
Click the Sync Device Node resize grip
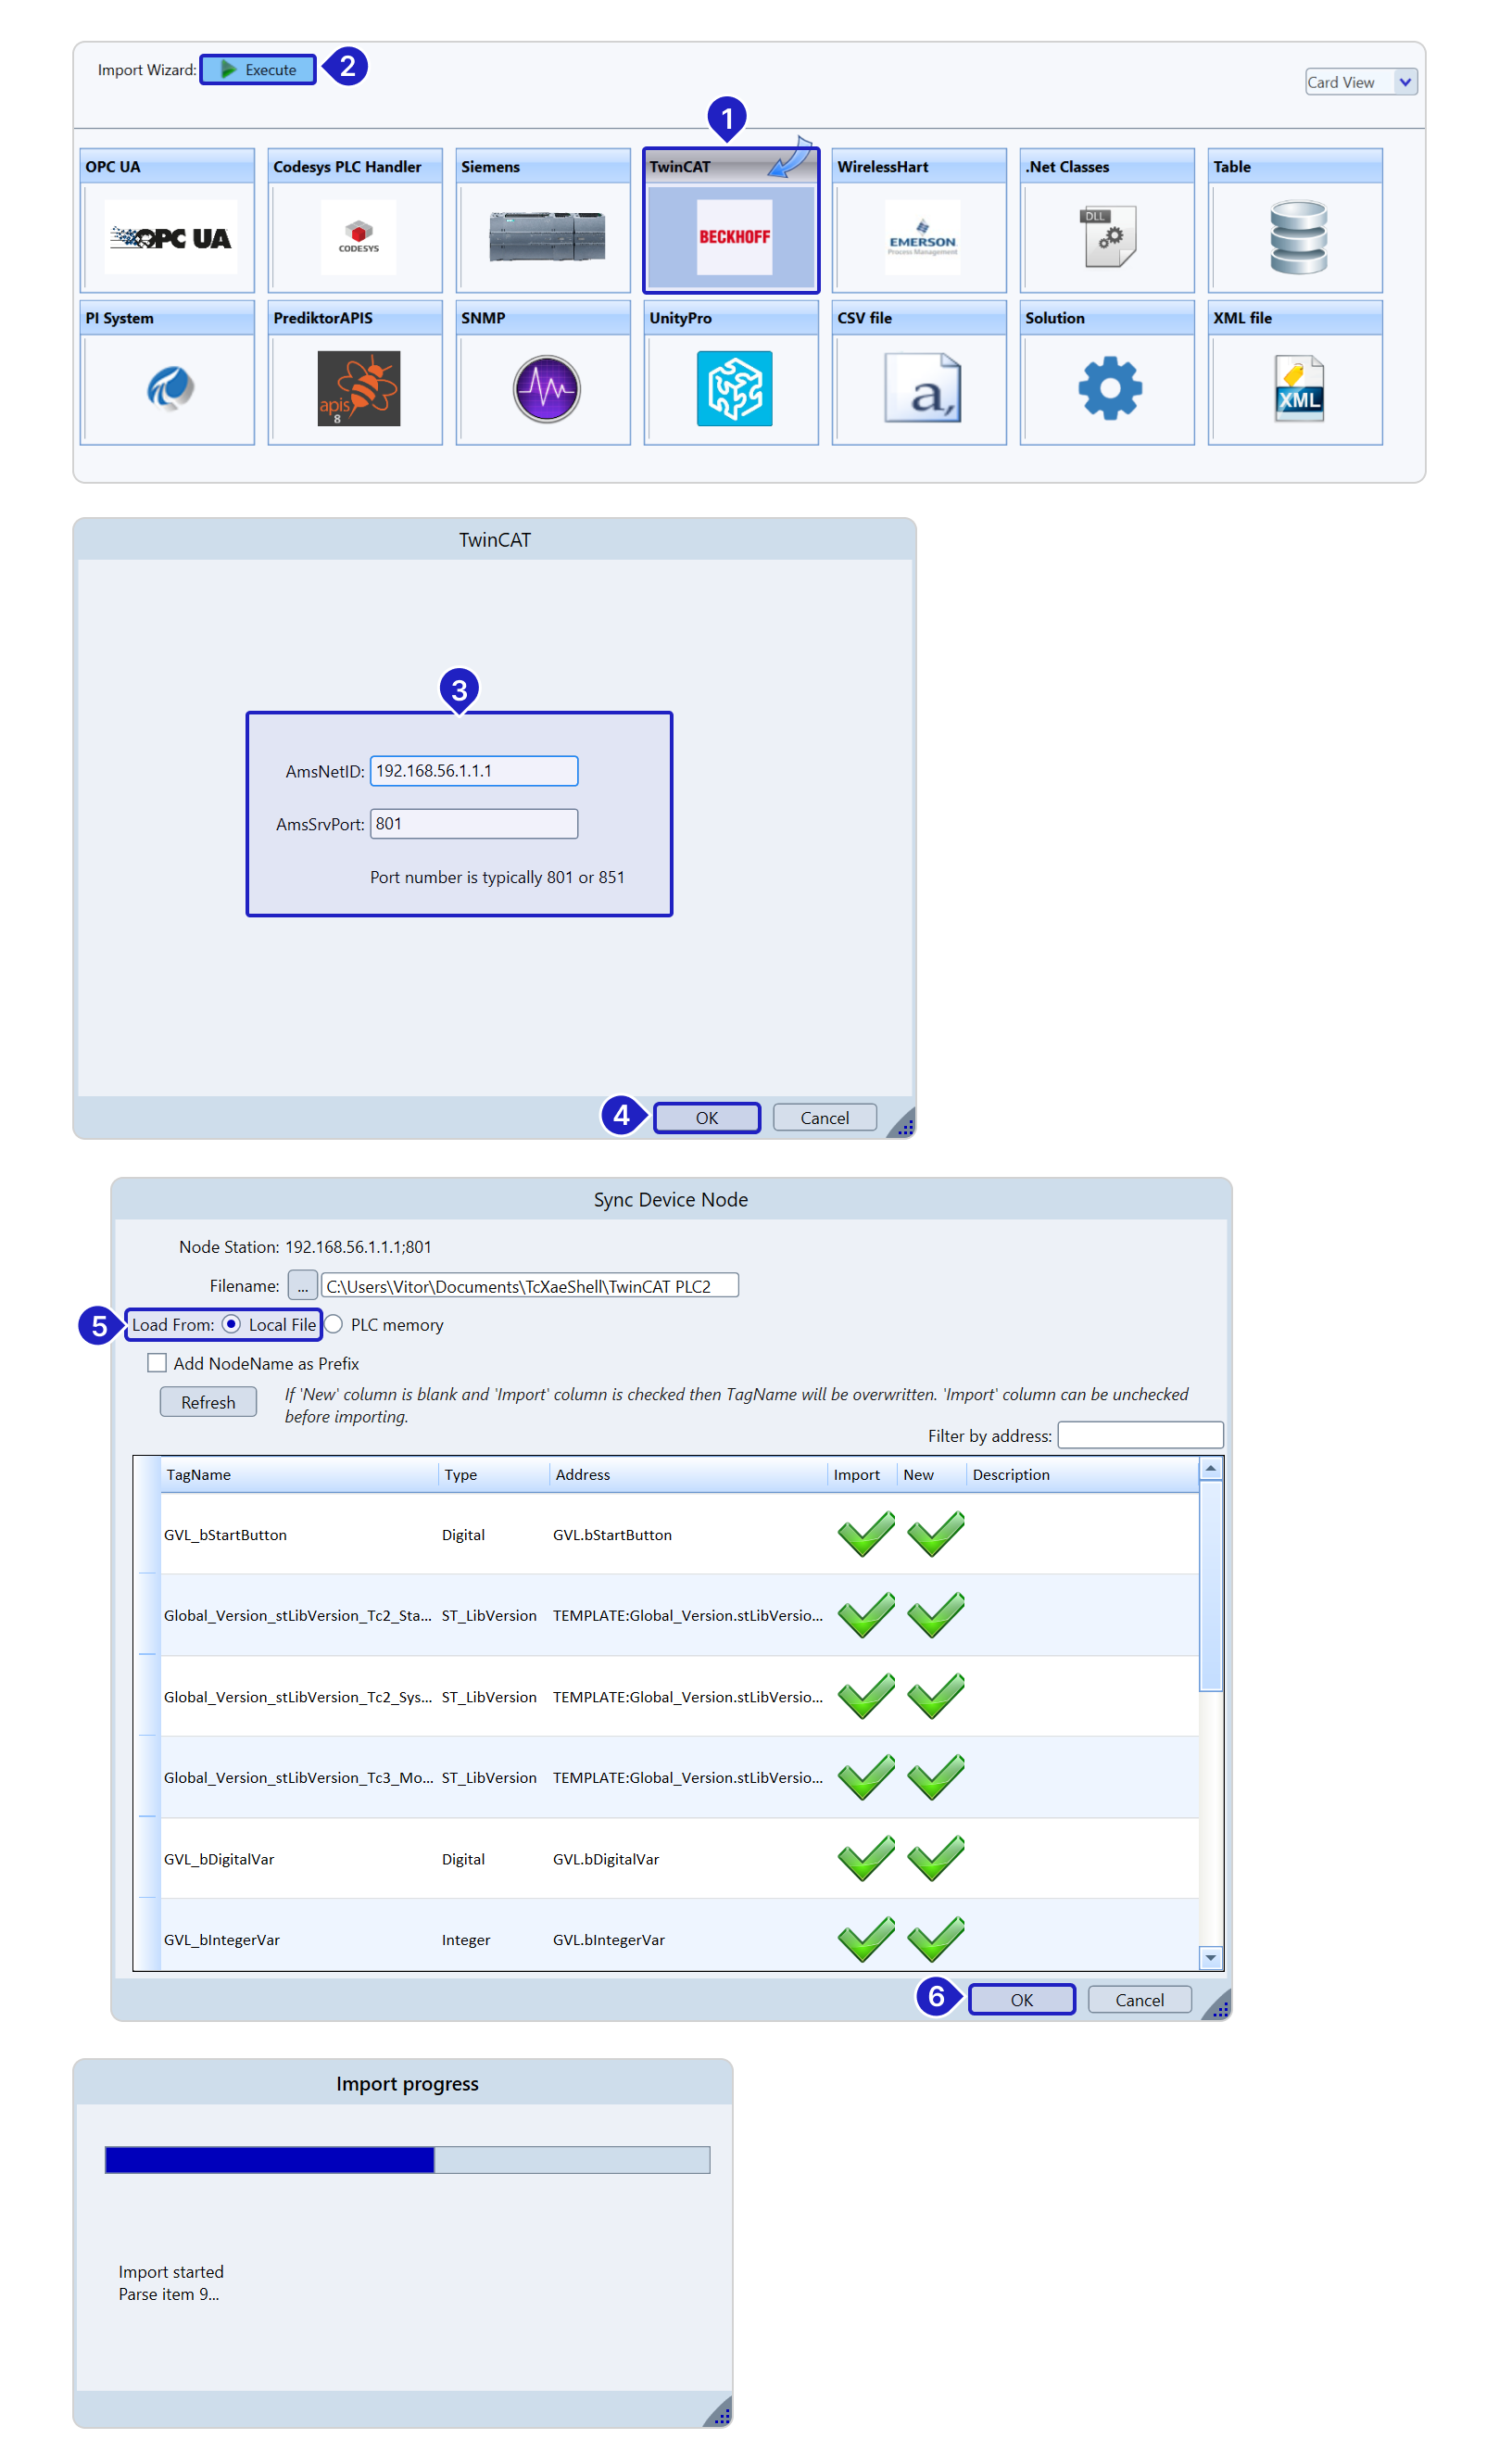click(x=1217, y=2006)
